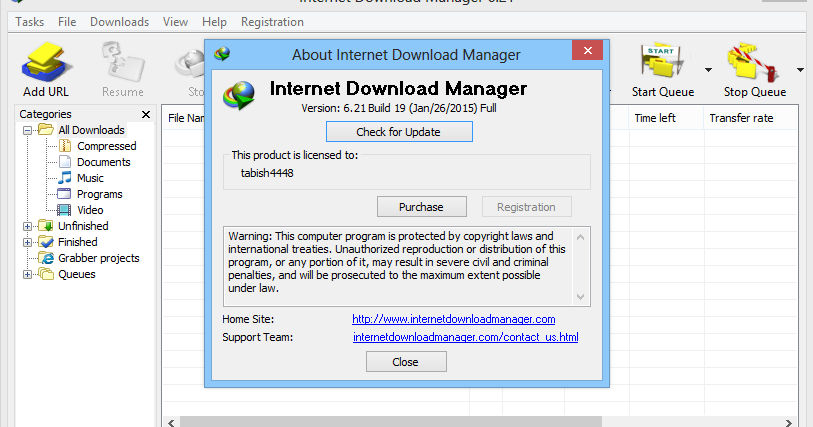Select the Unfinished folder icon
This screenshot has height=427, width=813.
(46, 226)
